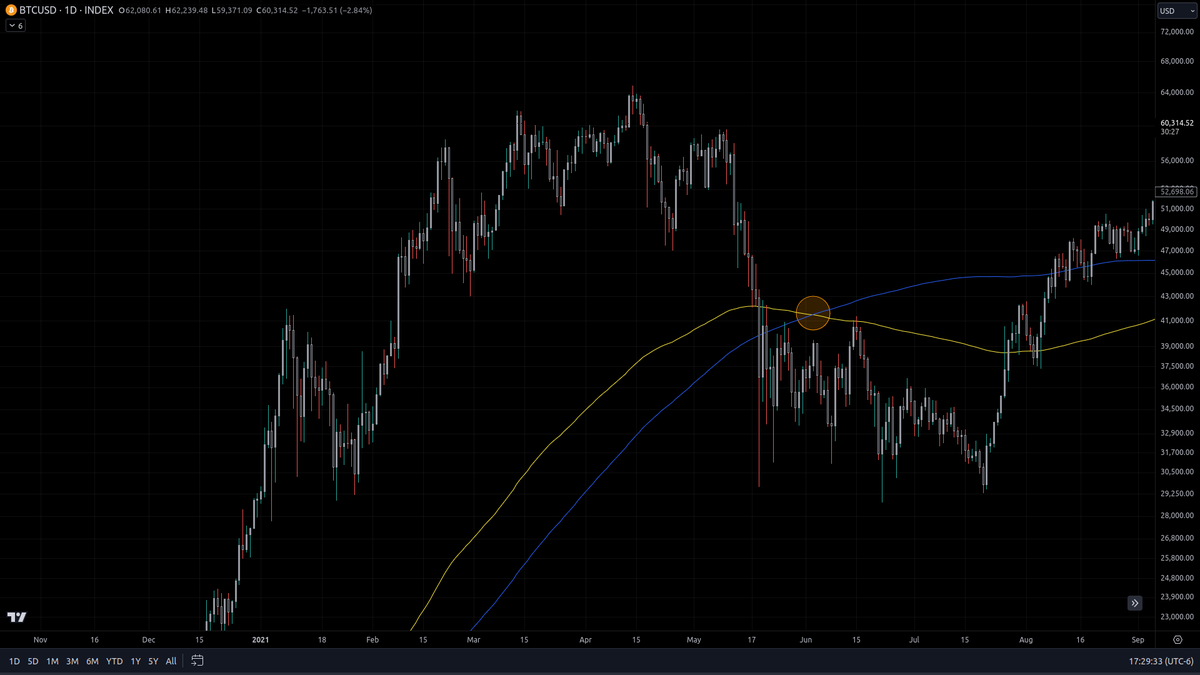Viewport: 1200px width, 675px height.
Task: Click the 64,000.00 price scale label
Action: coord(1176,93)
